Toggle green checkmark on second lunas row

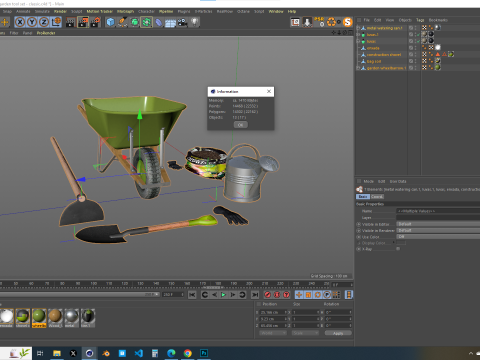(418, 41)
